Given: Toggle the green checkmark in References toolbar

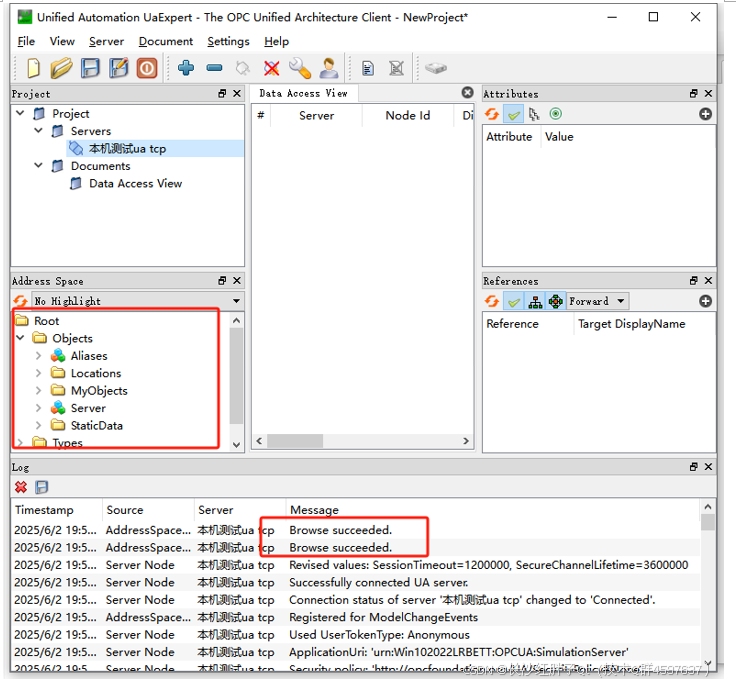Looking at the screenshot, I should 513,301.
